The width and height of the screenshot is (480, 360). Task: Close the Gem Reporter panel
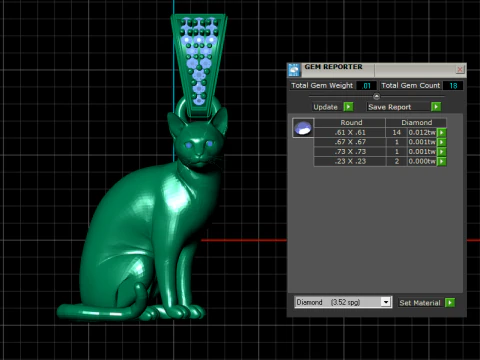click(460, 69)
